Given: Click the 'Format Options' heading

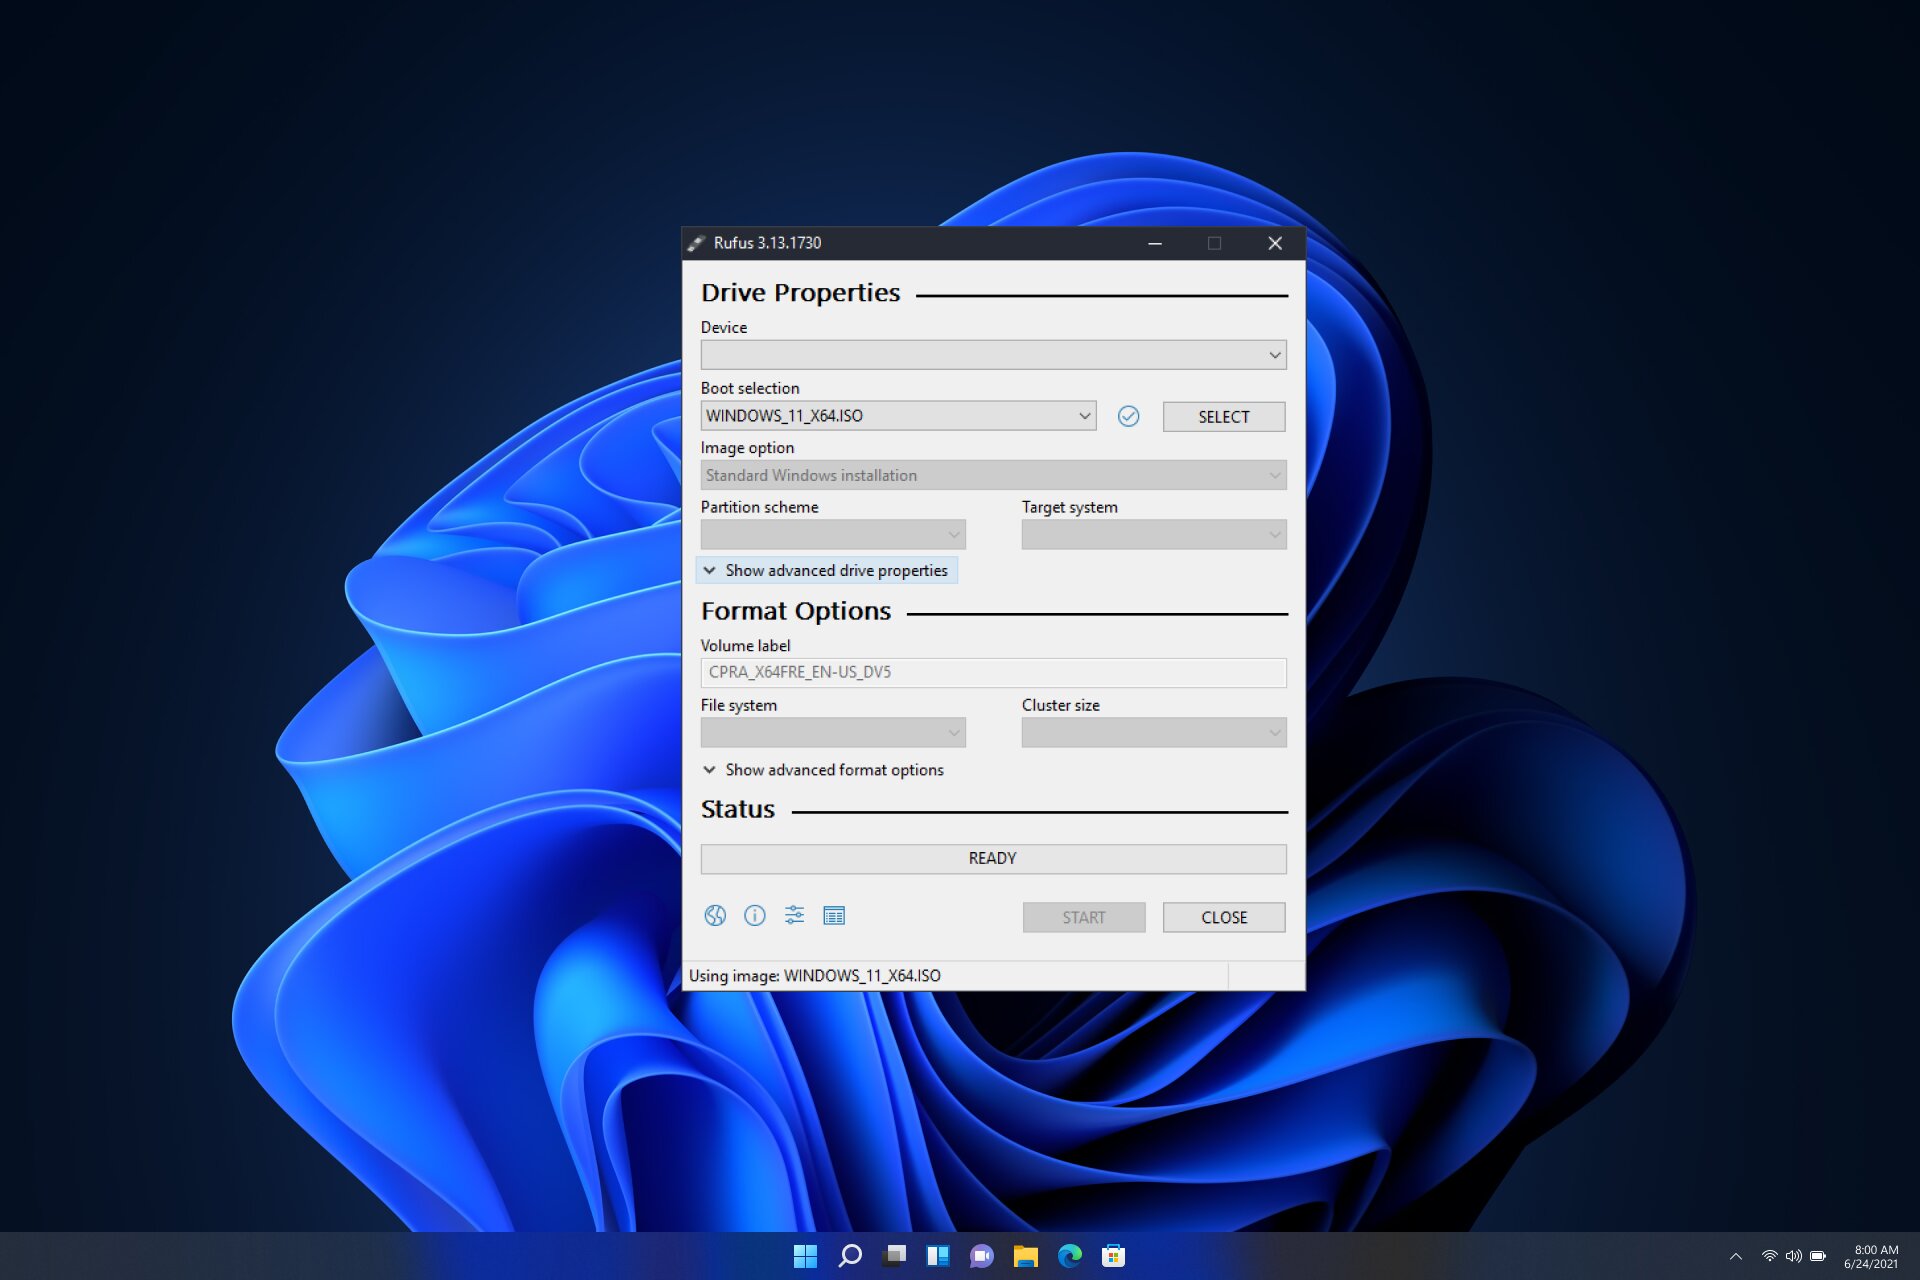Looking at the screenshot, I should point(796,611).
